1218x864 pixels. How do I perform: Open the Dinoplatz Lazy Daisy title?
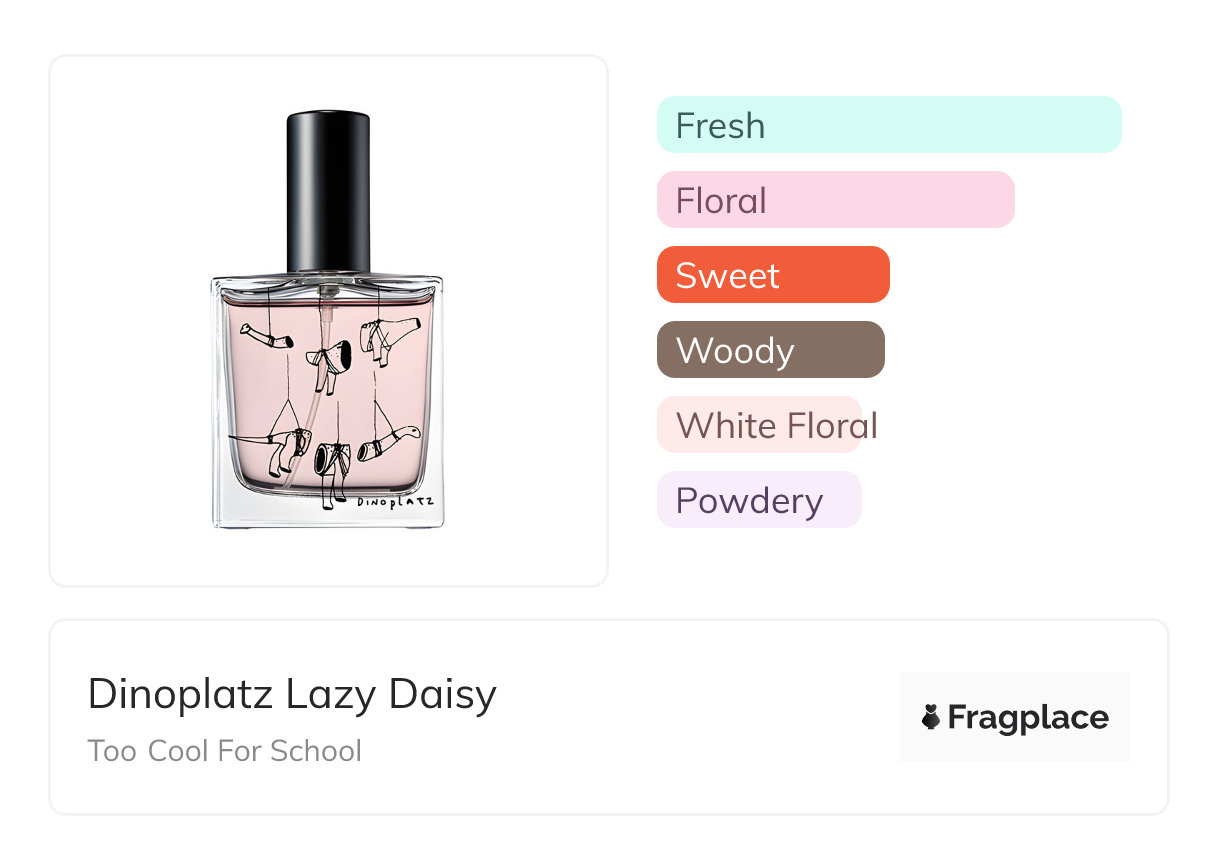pos(292,694)
